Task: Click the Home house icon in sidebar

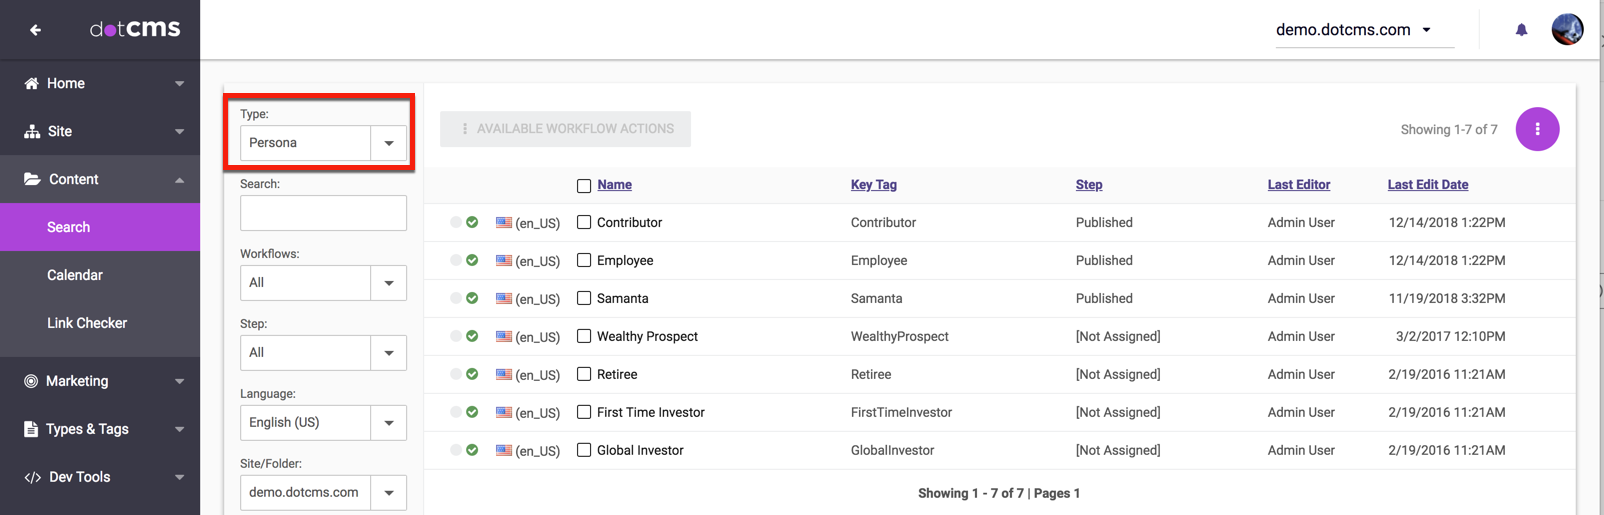Action: pyautogui.click(x=31, y=84)
